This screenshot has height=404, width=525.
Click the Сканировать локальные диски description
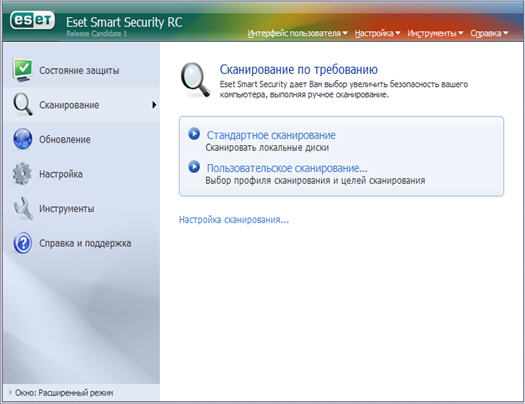(x=267, y=148)
